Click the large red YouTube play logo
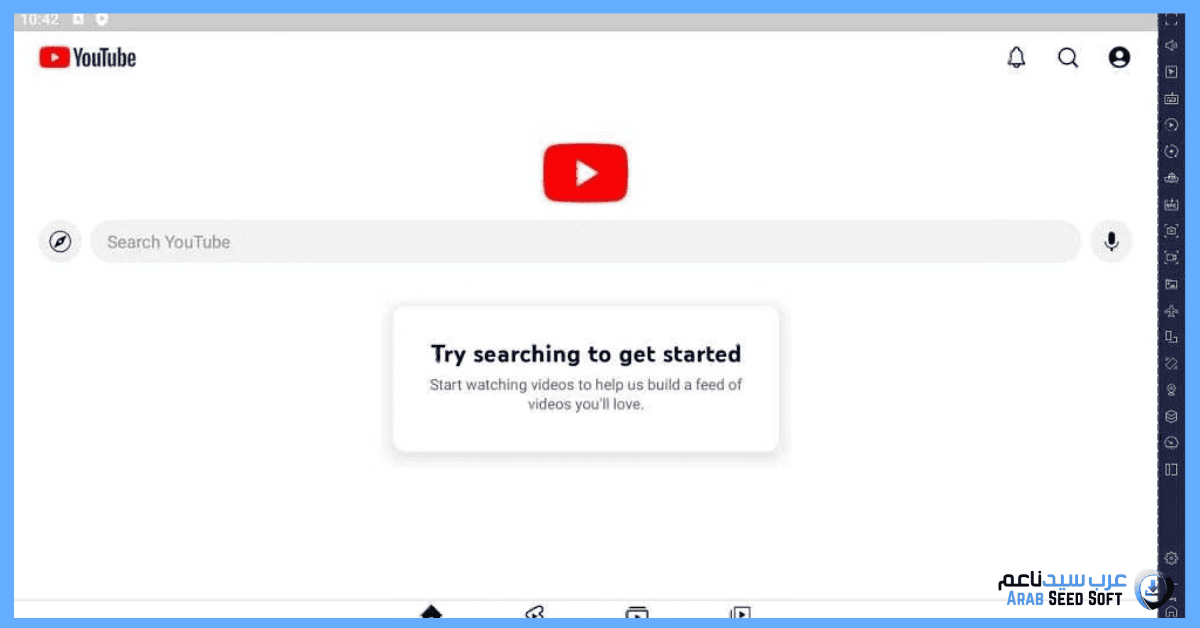1200x628 pixels. [x=585, y=173]
